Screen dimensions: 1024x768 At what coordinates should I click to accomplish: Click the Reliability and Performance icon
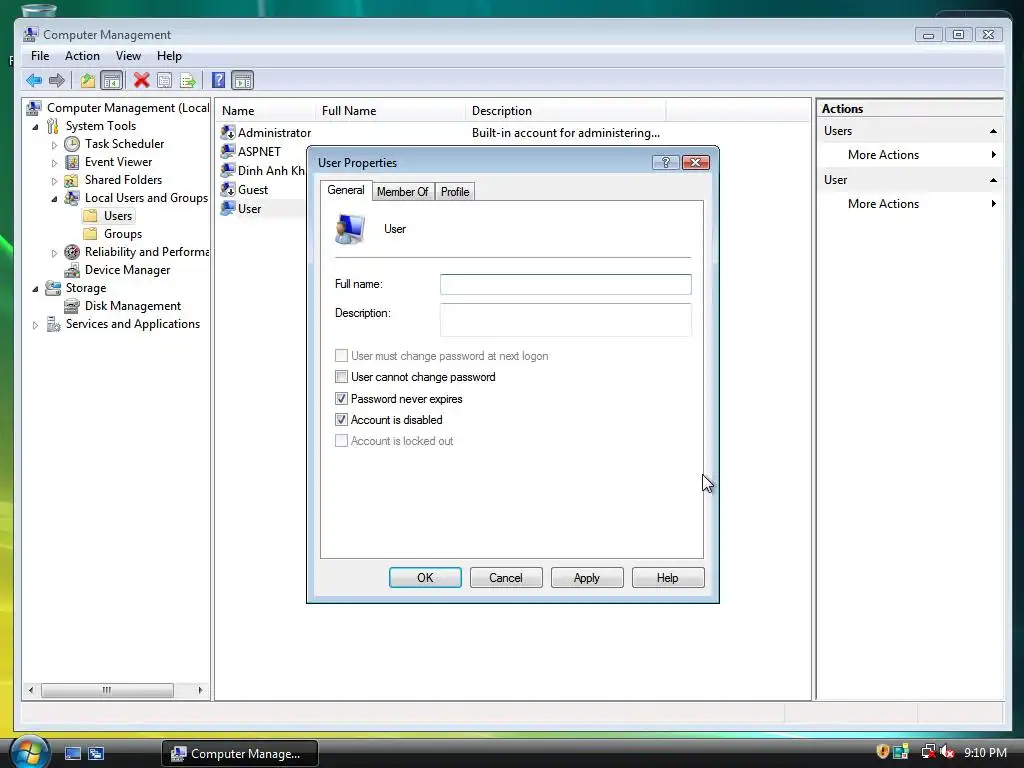click(72, 252)
